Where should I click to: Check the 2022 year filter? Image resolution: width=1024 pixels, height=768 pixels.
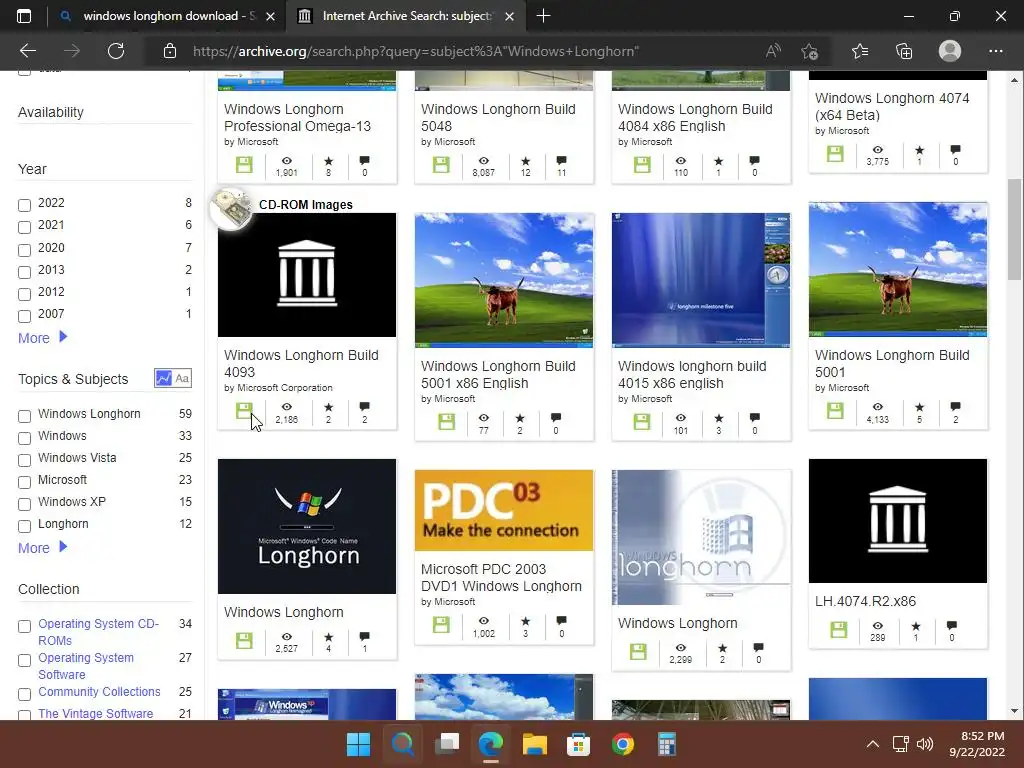(24, 205)
